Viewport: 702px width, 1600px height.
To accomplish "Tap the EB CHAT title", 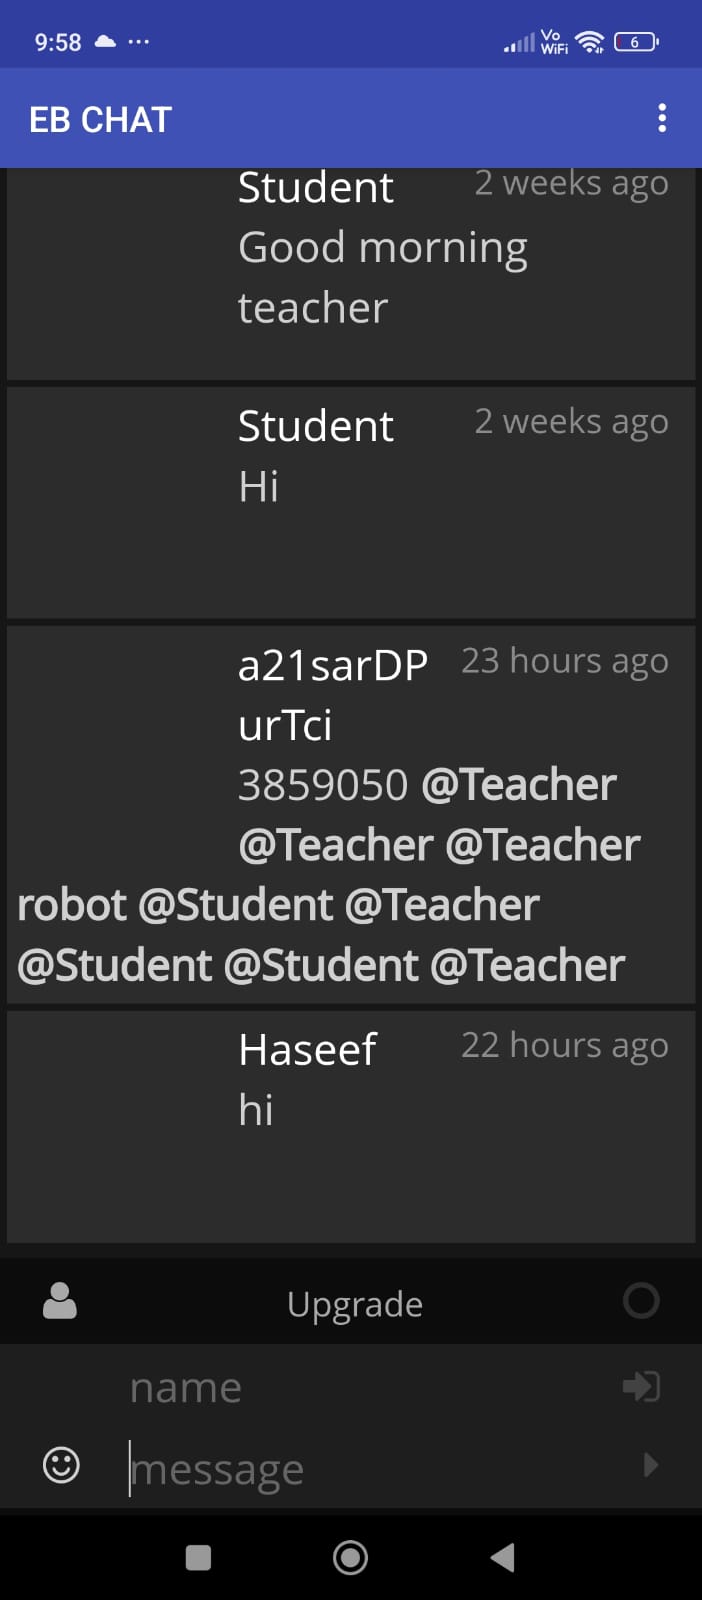I will [x=101, y=120].
